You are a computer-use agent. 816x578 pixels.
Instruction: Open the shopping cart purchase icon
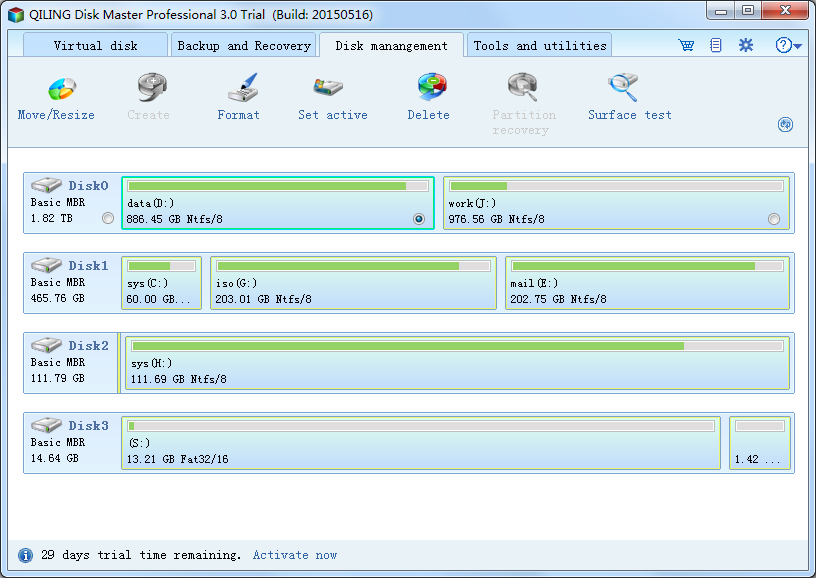pos(686,46)
